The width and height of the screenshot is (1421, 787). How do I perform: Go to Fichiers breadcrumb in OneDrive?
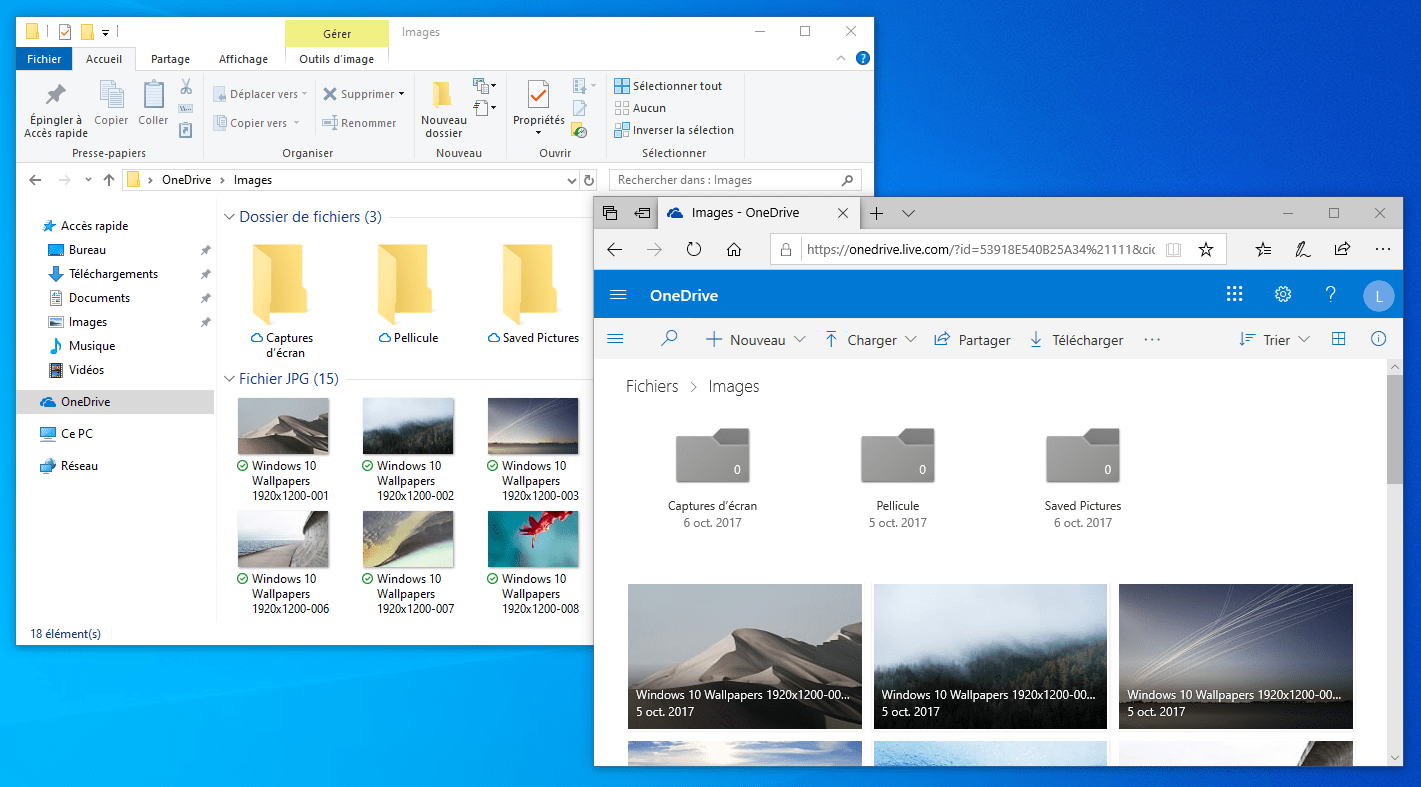(x=652, y=386)
